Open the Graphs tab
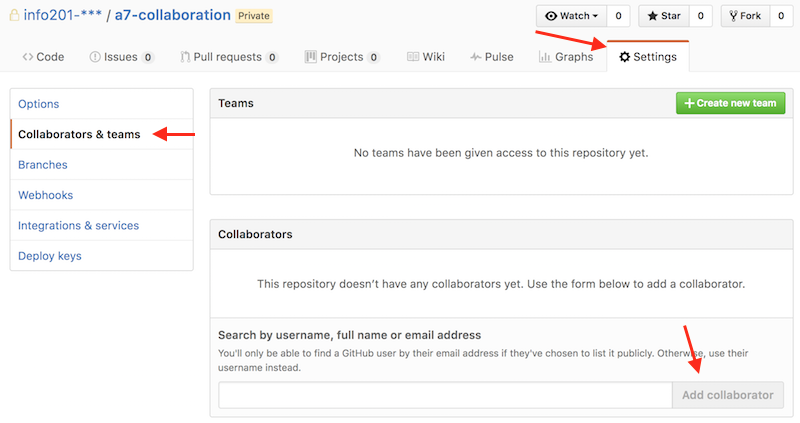The image size is (800, 423). [x=566, y=57]
